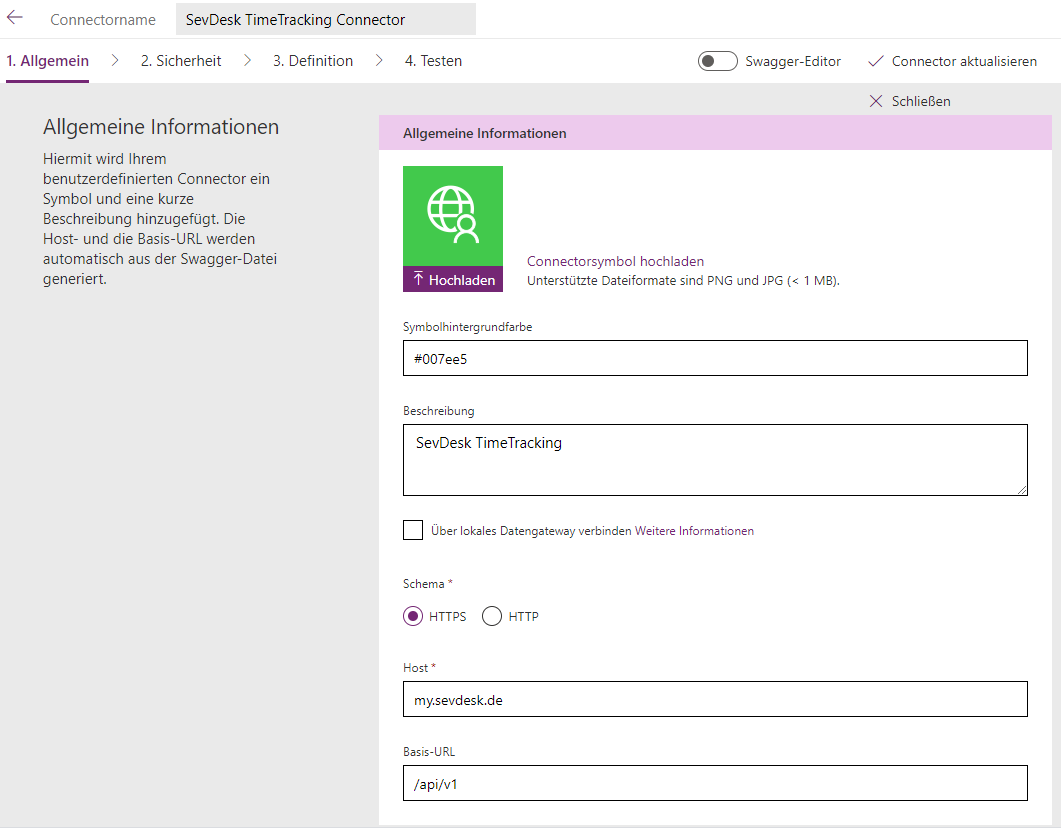Open the 3. Definition step
Screen dimensions: 1061x829
tap(313, 60)
